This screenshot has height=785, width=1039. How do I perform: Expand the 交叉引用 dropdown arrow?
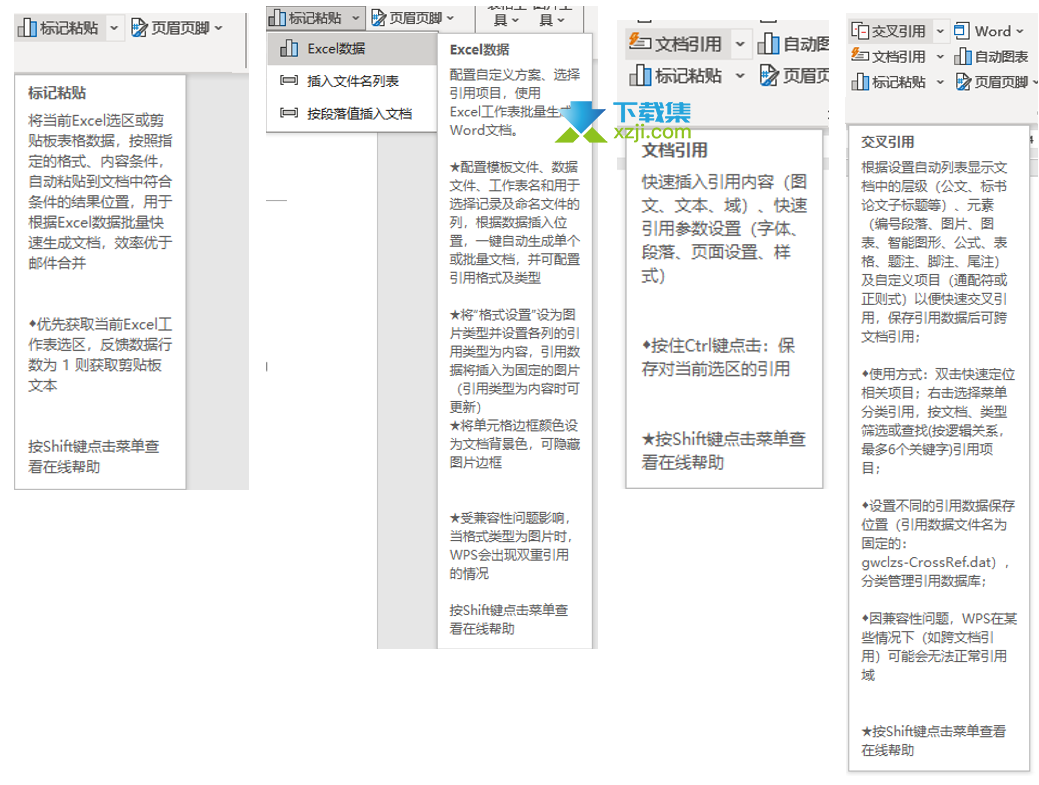coord(940,31)
